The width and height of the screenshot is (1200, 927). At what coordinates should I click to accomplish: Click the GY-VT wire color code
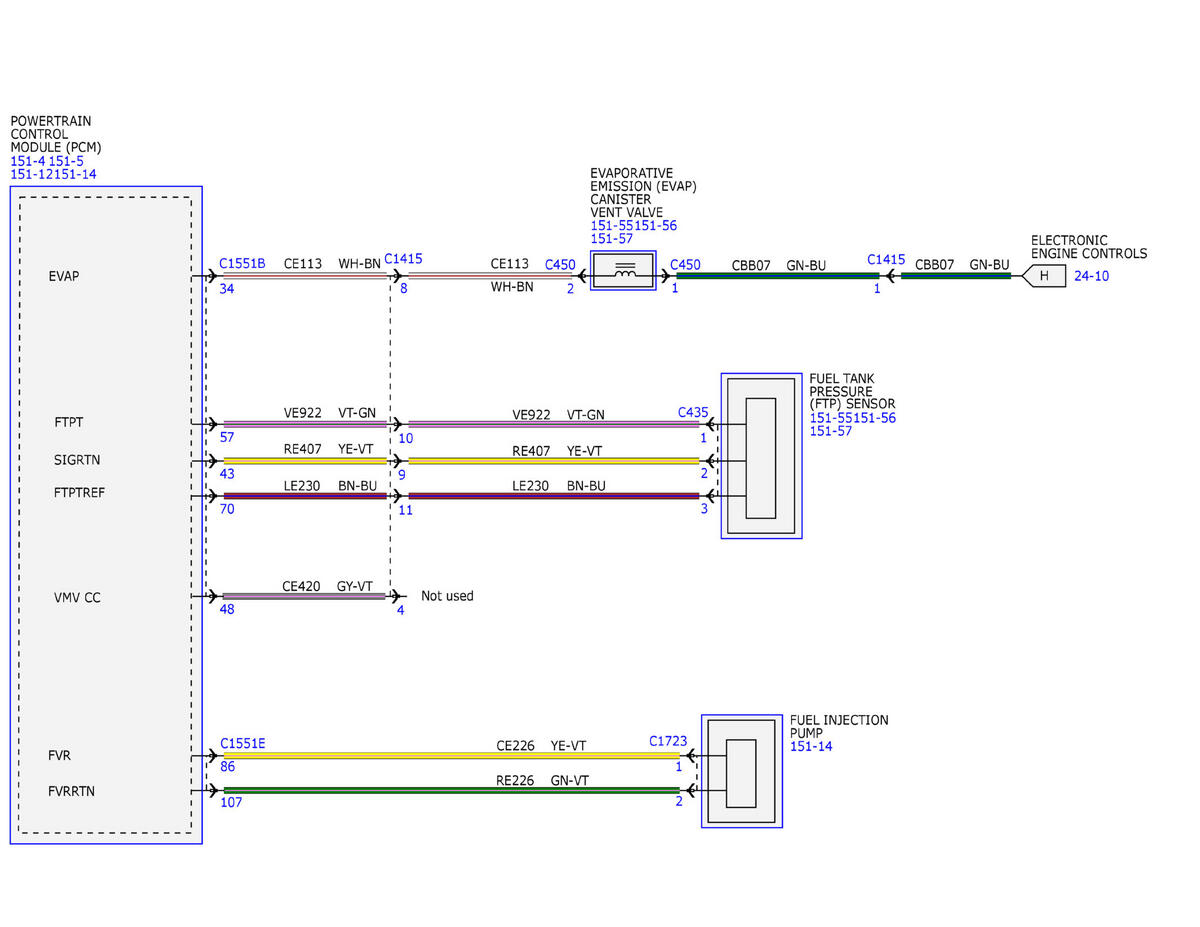355,586
